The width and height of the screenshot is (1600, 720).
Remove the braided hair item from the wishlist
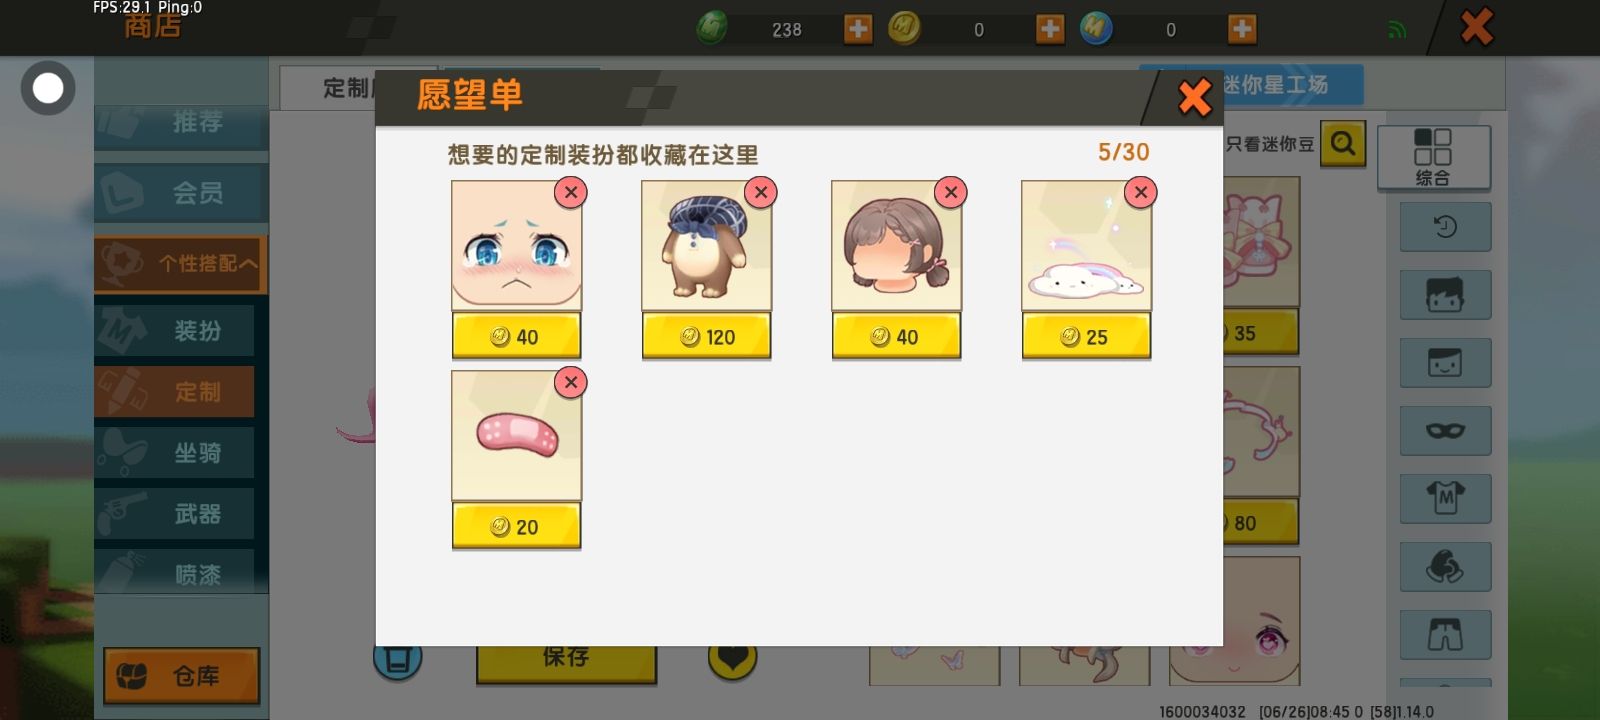coord(951,192)
